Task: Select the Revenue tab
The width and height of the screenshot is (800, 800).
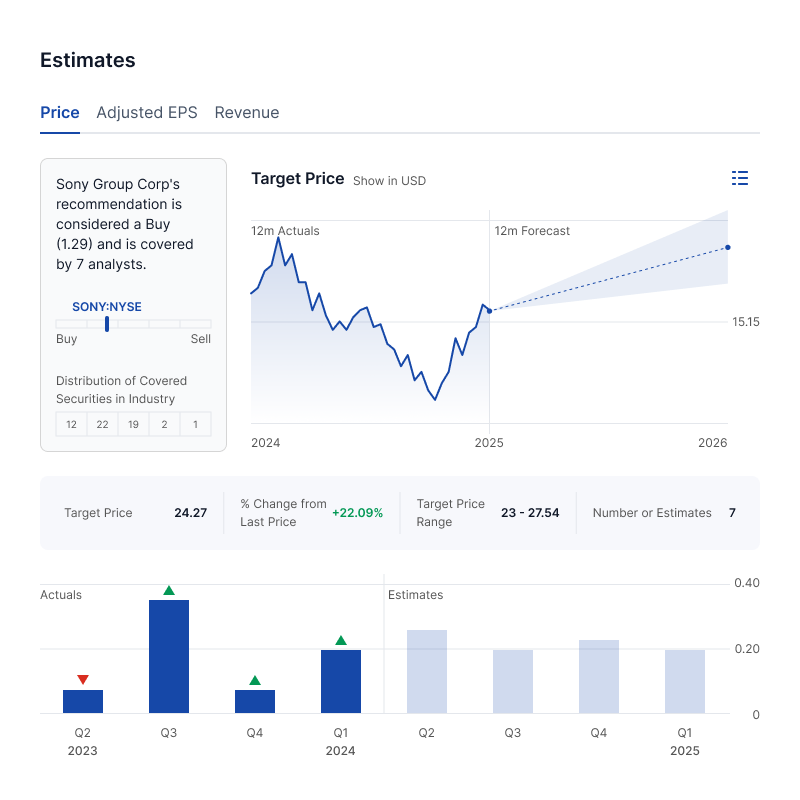Action: (247, 113)
